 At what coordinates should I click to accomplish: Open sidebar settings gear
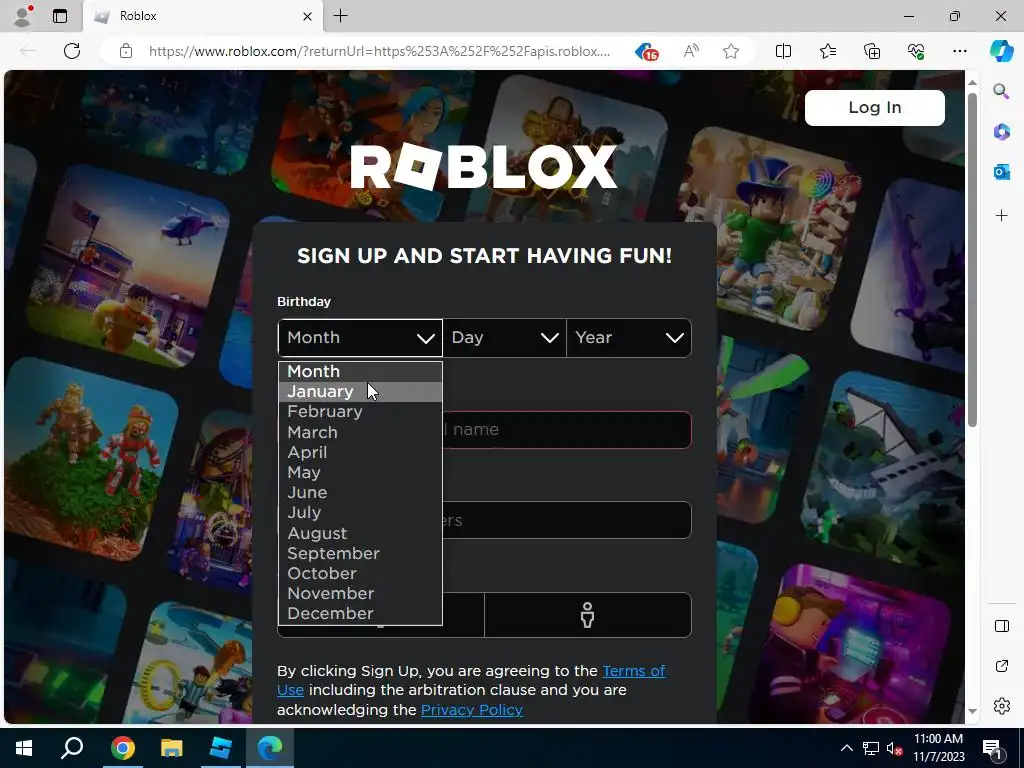tap(1001, 706)
